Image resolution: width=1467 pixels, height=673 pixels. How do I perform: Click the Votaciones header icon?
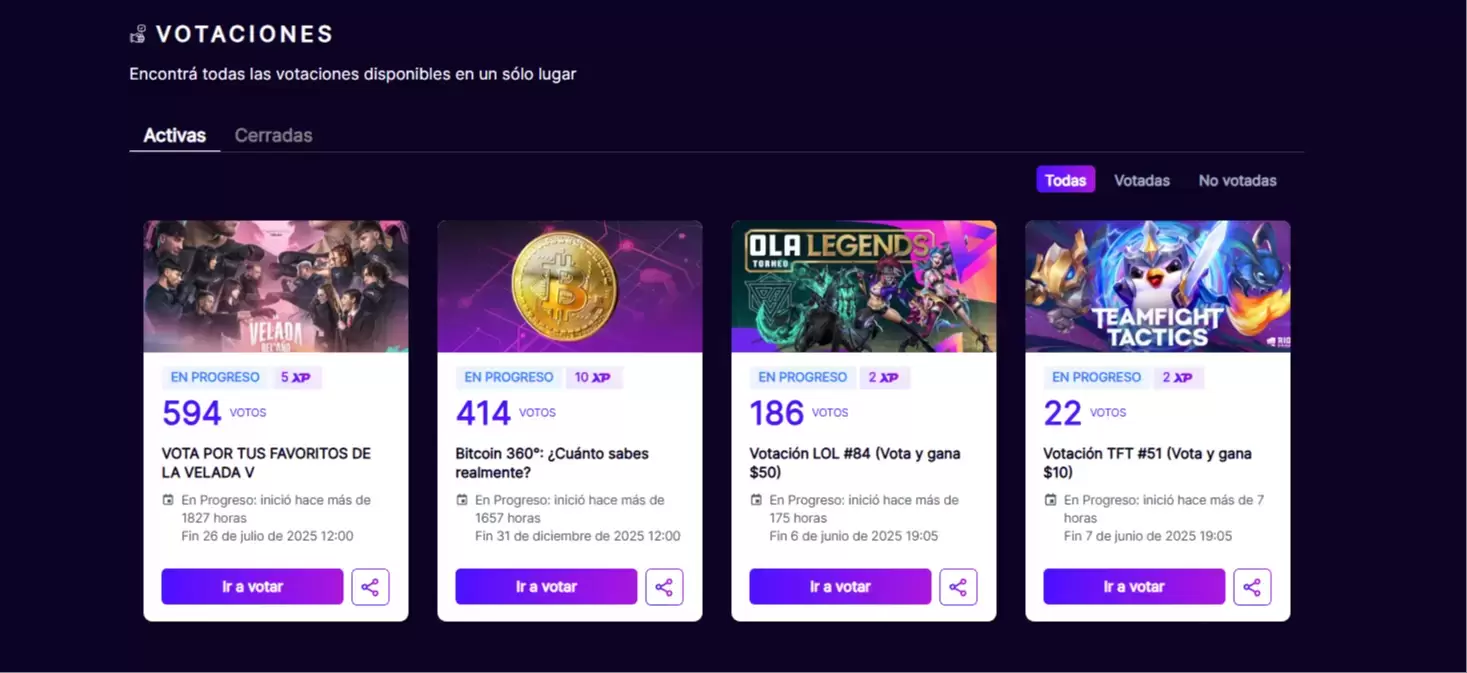pyautogui.click(x=138, y=34)
